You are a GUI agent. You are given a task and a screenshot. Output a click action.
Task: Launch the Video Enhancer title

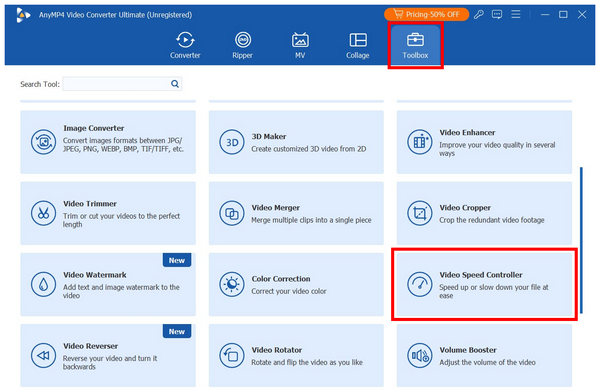coord(467,132)
